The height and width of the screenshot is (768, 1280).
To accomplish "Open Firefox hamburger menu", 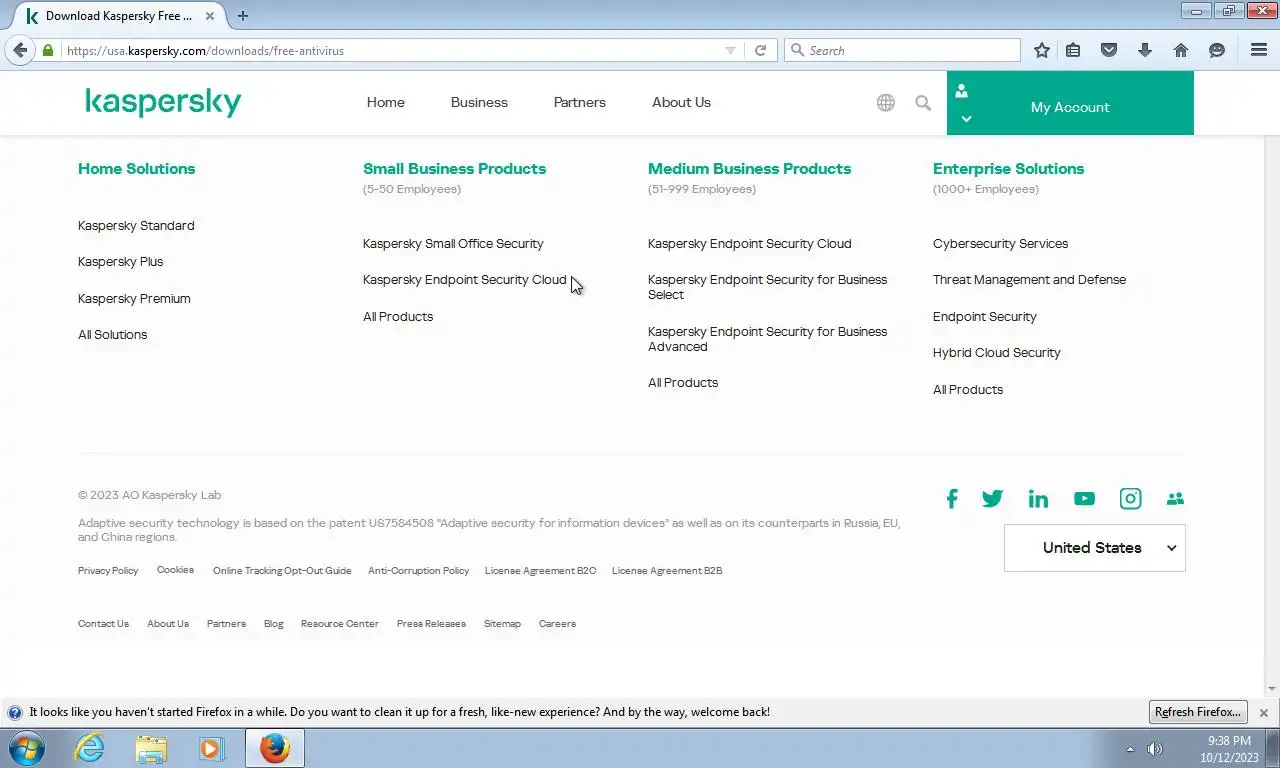I will [1259, 50].
